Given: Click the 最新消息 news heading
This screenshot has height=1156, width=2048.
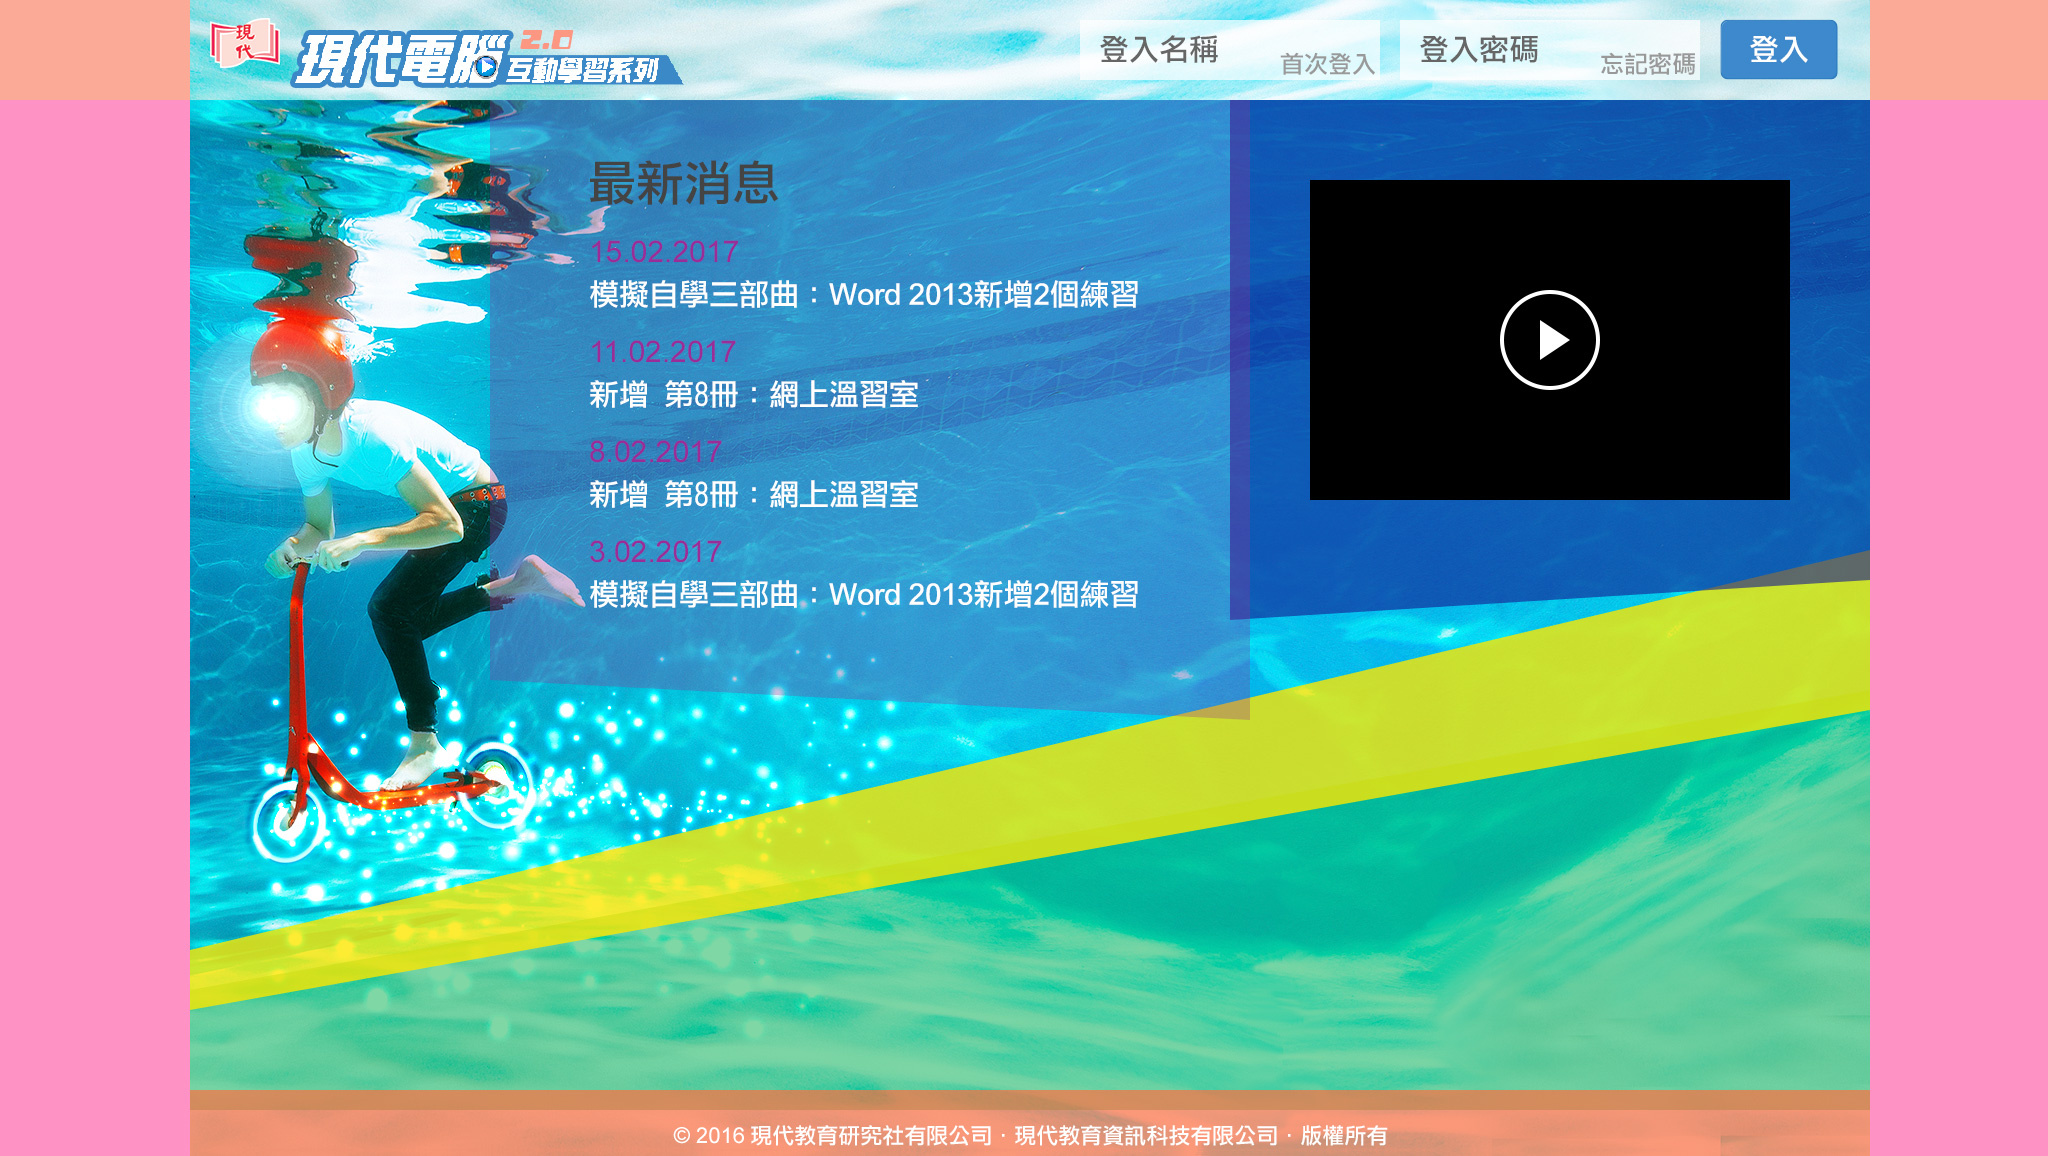Looking at the screenshot, I should click(x=683, y=184).
